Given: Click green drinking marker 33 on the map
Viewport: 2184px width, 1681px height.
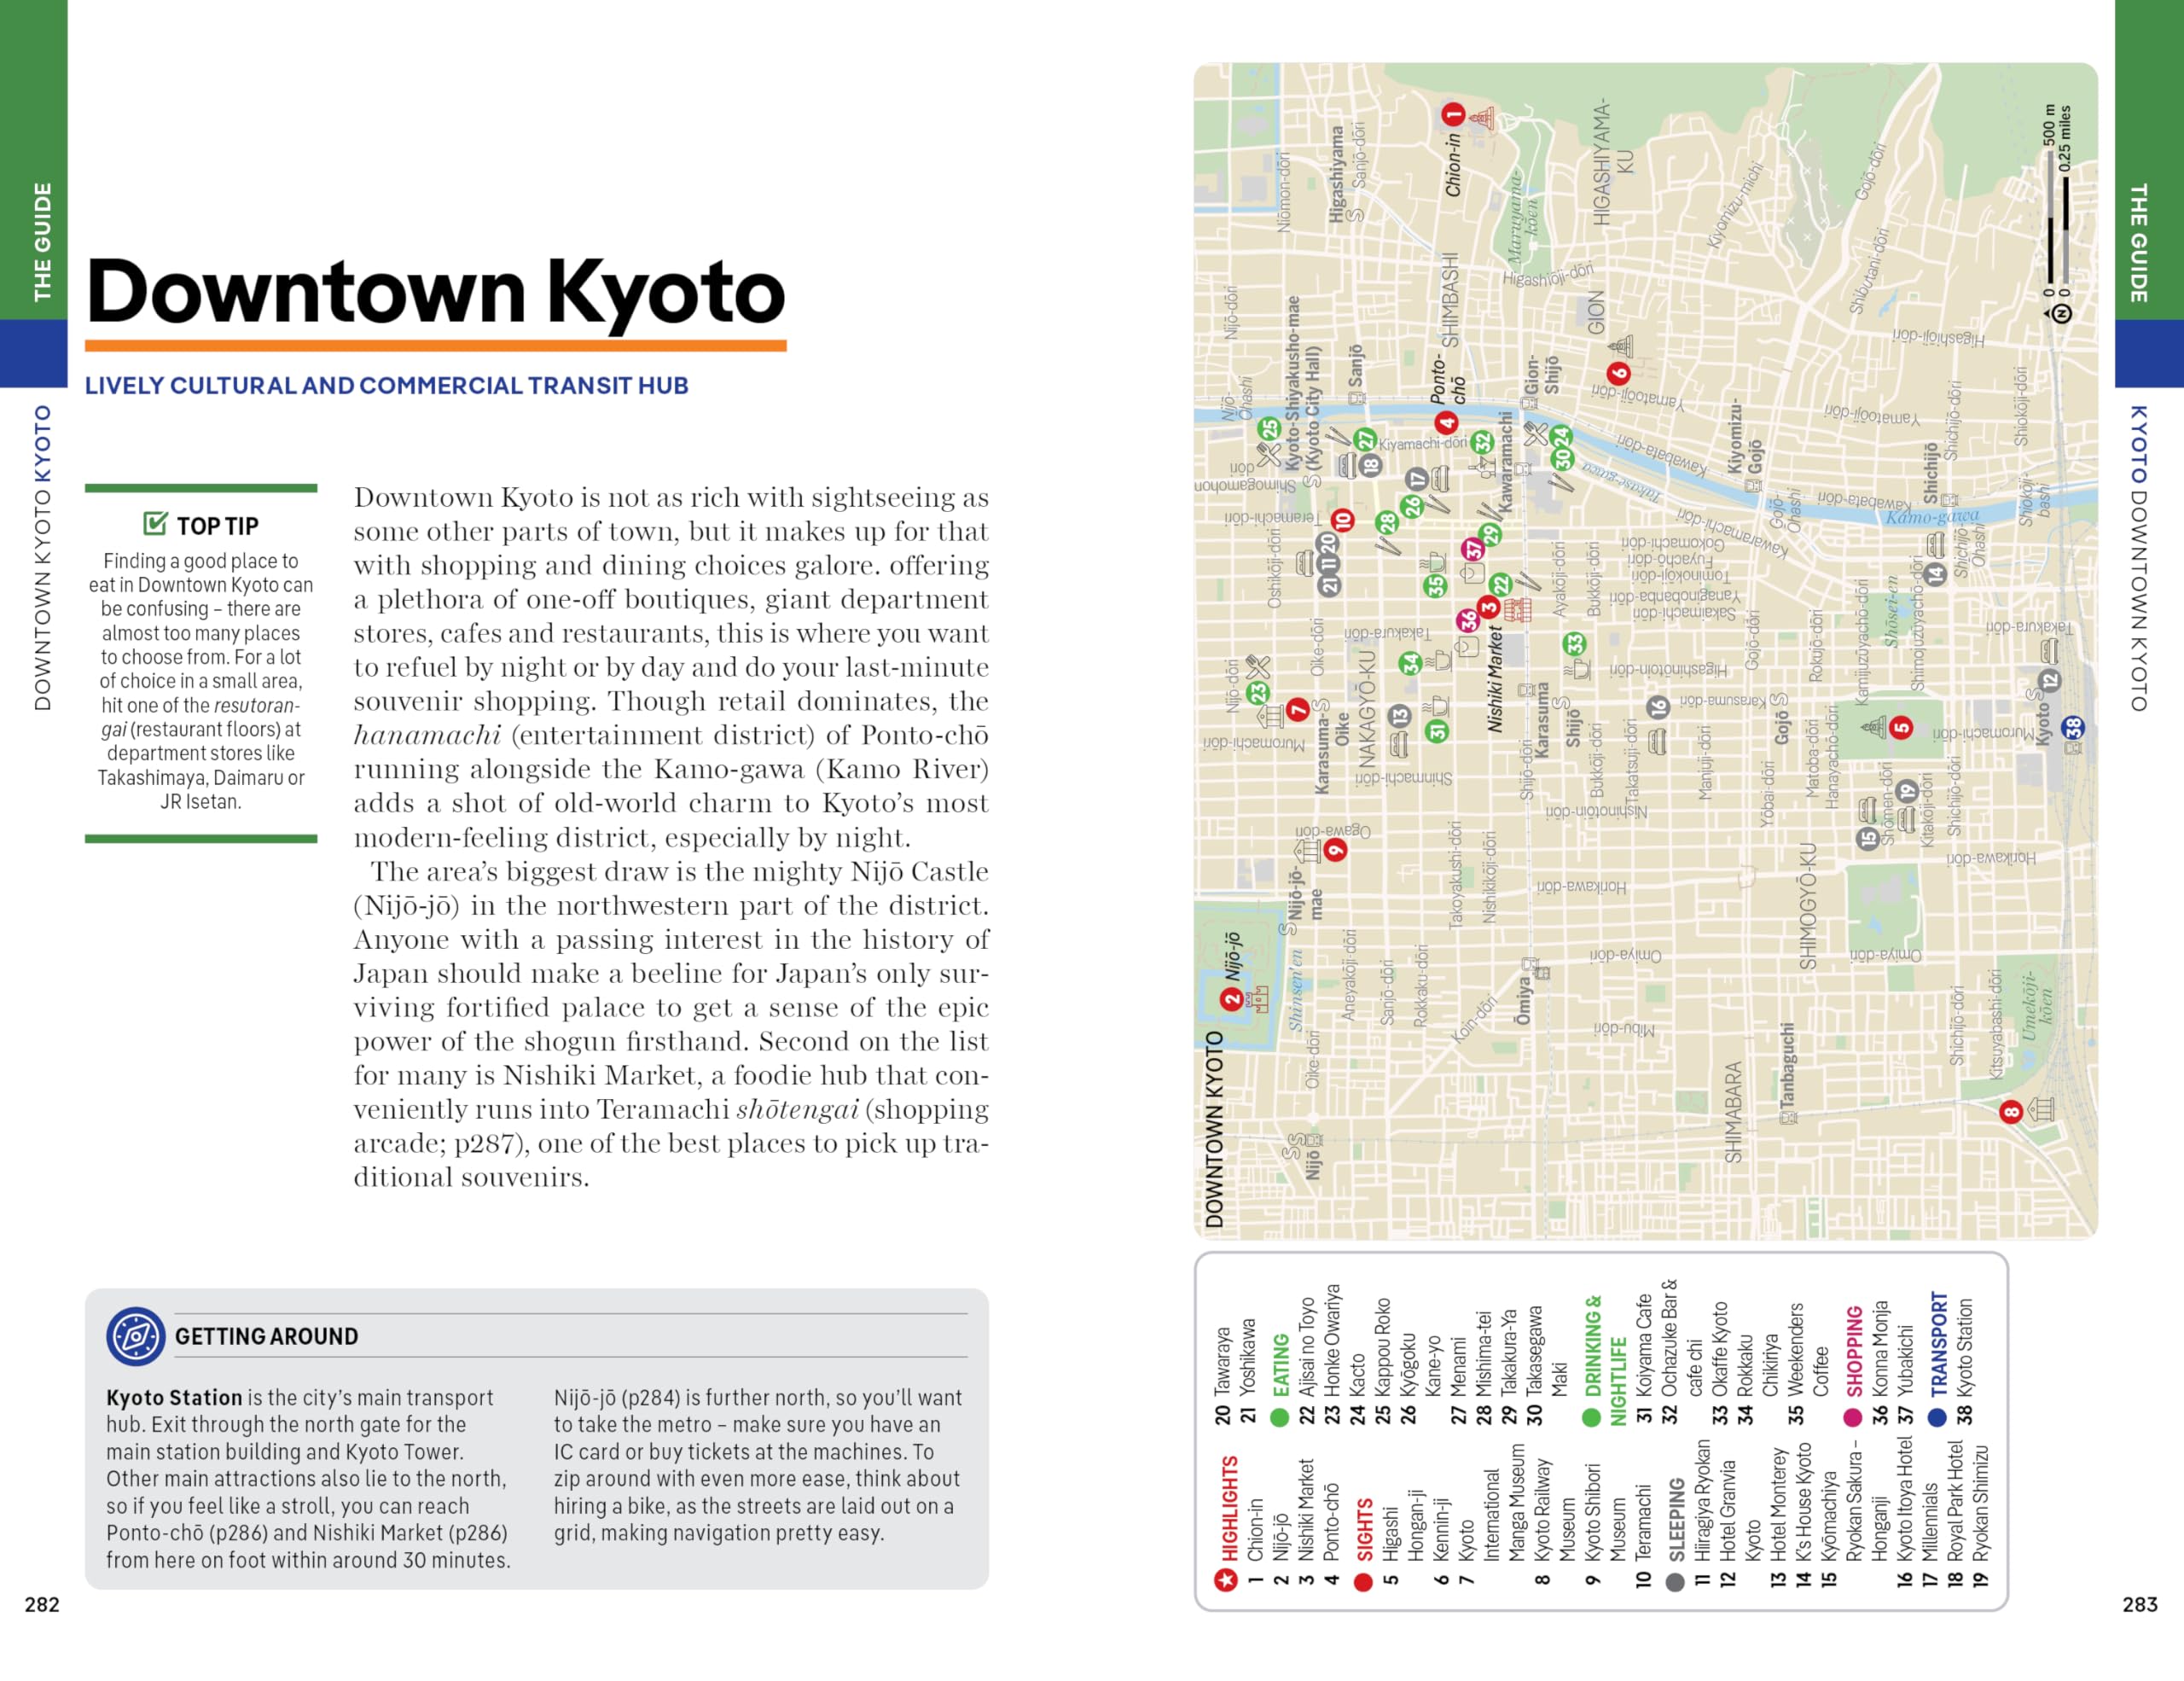Looking at the screenshot, I should [x=1575, y=643].
